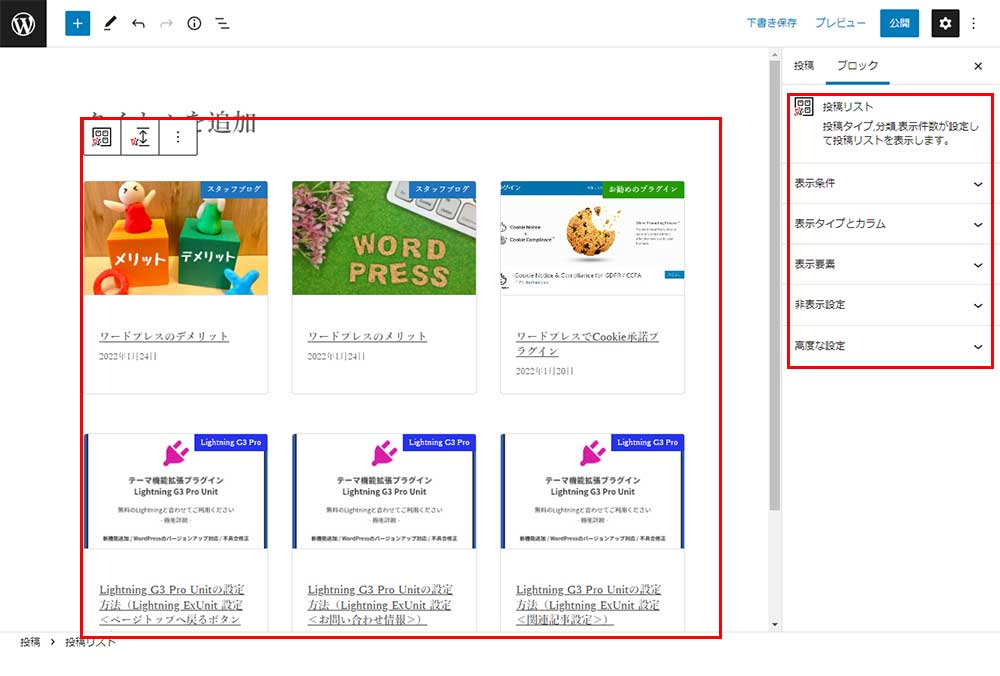Open the top-right options kebab menu
This screenshot has width=1000, height=676.
974,23
